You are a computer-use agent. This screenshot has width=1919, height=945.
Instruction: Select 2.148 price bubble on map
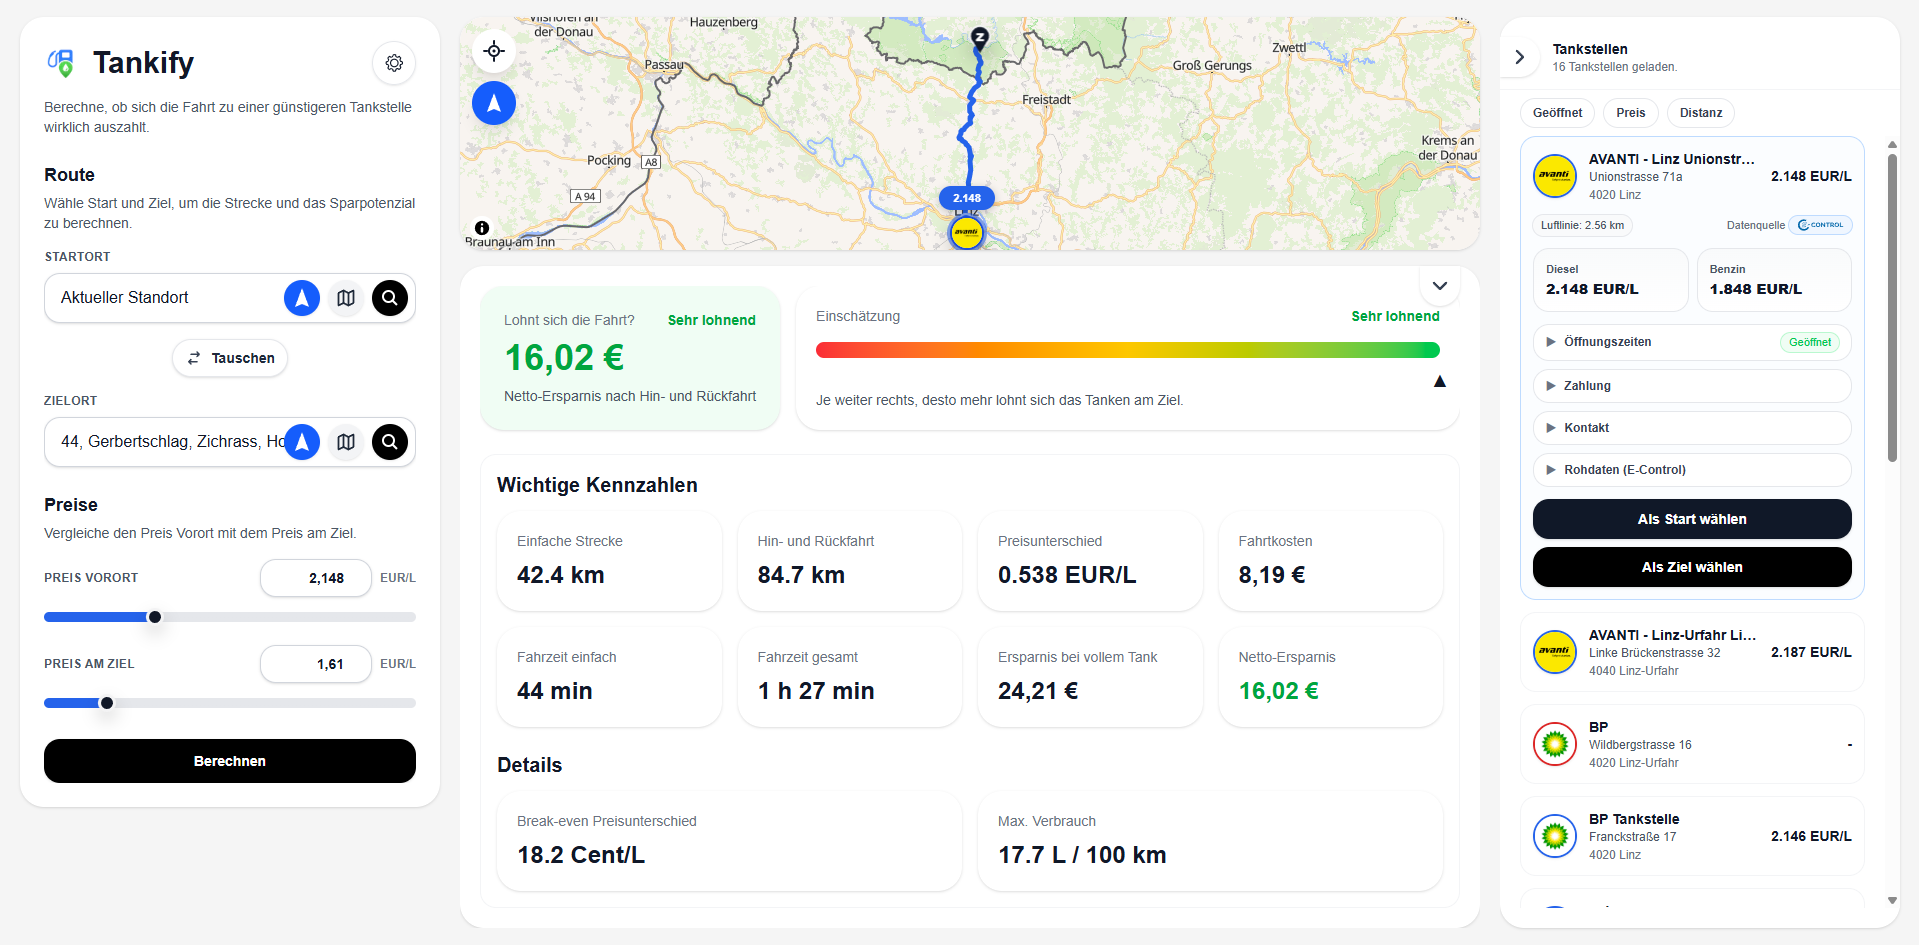(x=967, y=198)
